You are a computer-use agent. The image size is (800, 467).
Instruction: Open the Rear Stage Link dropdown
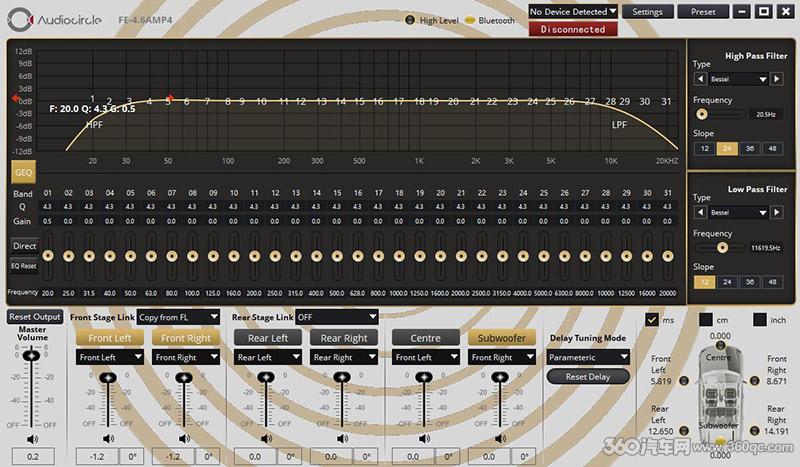(337, 317)
